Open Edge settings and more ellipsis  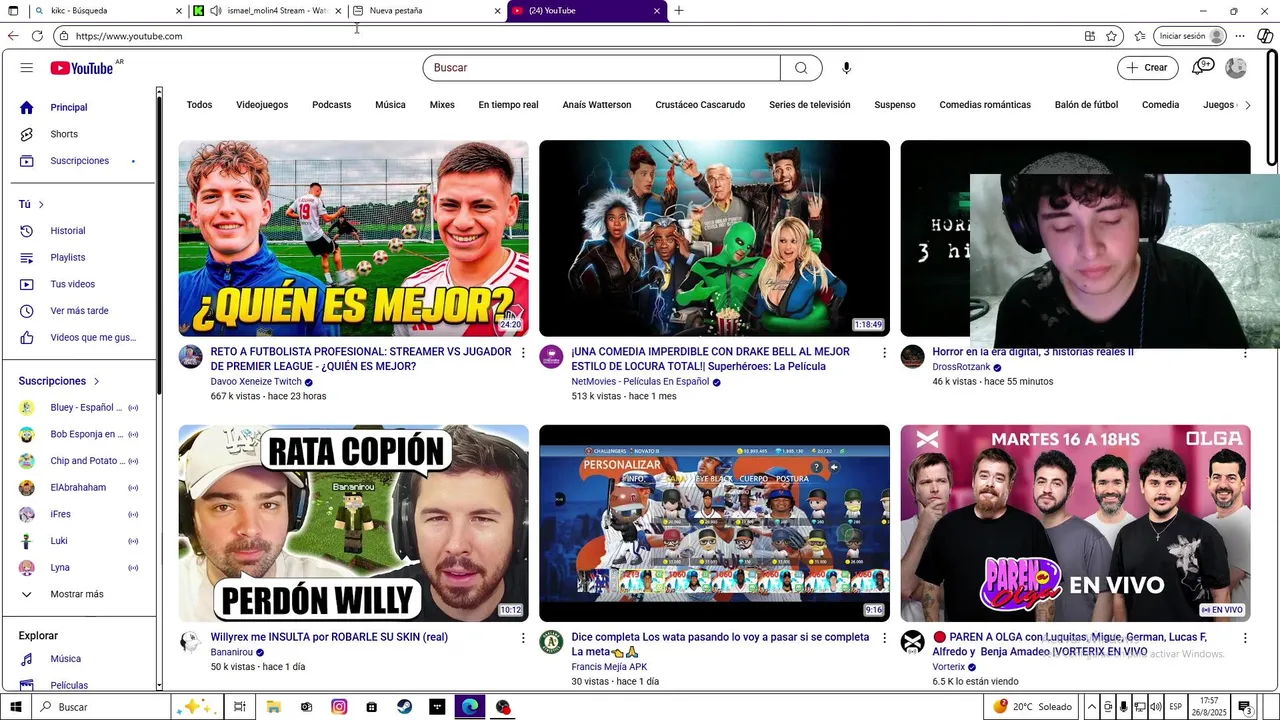[1240, 36]
